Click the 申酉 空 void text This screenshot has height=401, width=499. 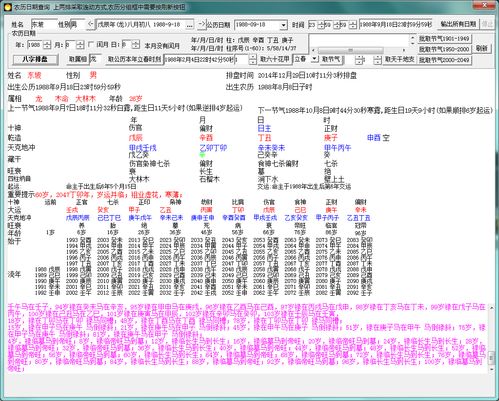378,137
